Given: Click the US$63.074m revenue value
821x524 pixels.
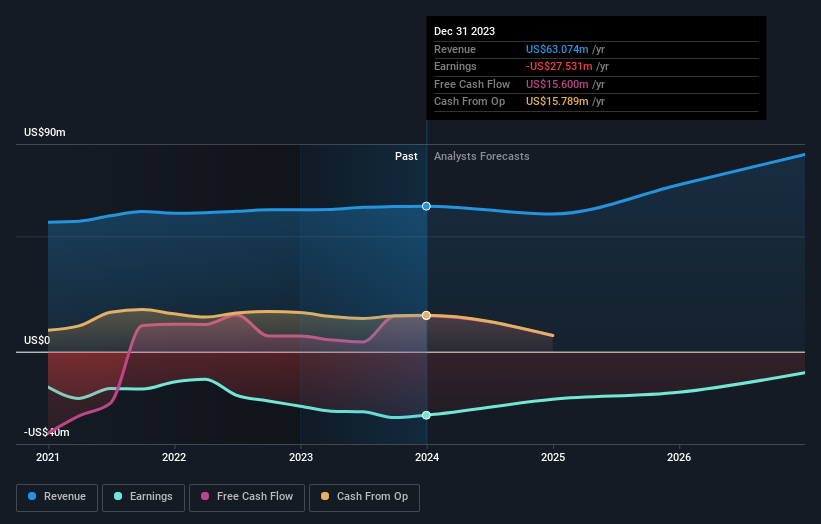Looking at the screenshot, I should [x=557, y=49].
